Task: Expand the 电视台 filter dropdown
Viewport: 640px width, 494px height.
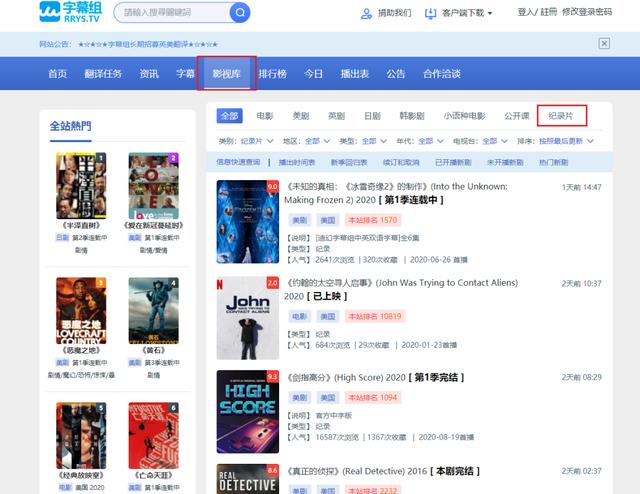Action: click(x=495, y=141)
